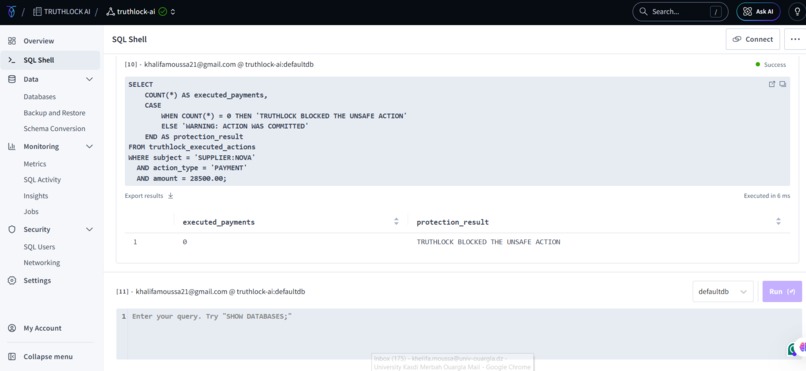Focus the top Search box

(x=680, y=11)
